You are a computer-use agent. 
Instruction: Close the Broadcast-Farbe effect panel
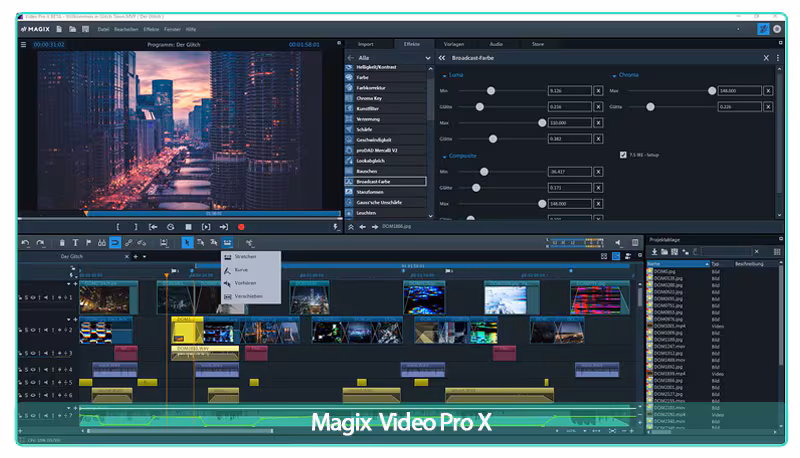766,58
